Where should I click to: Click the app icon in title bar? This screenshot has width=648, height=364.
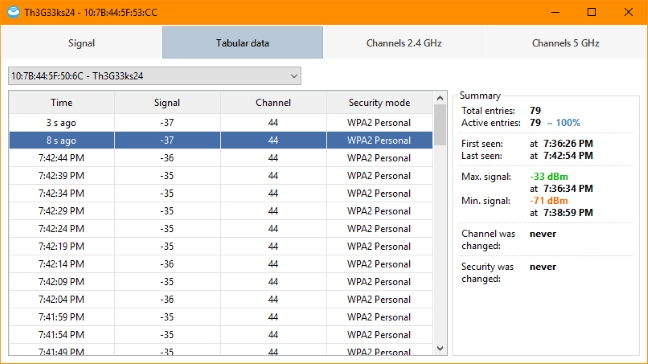(13, 12)
